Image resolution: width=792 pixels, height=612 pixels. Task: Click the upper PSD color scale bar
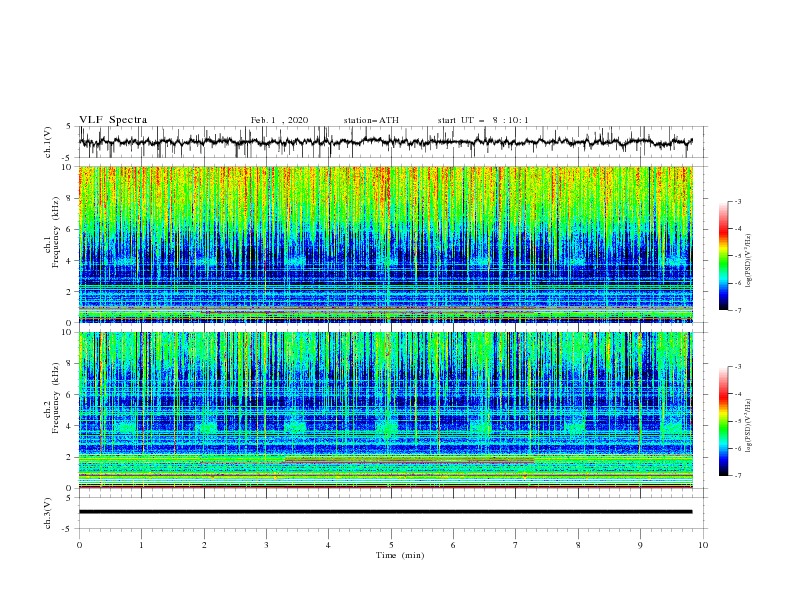click(723, 256)
